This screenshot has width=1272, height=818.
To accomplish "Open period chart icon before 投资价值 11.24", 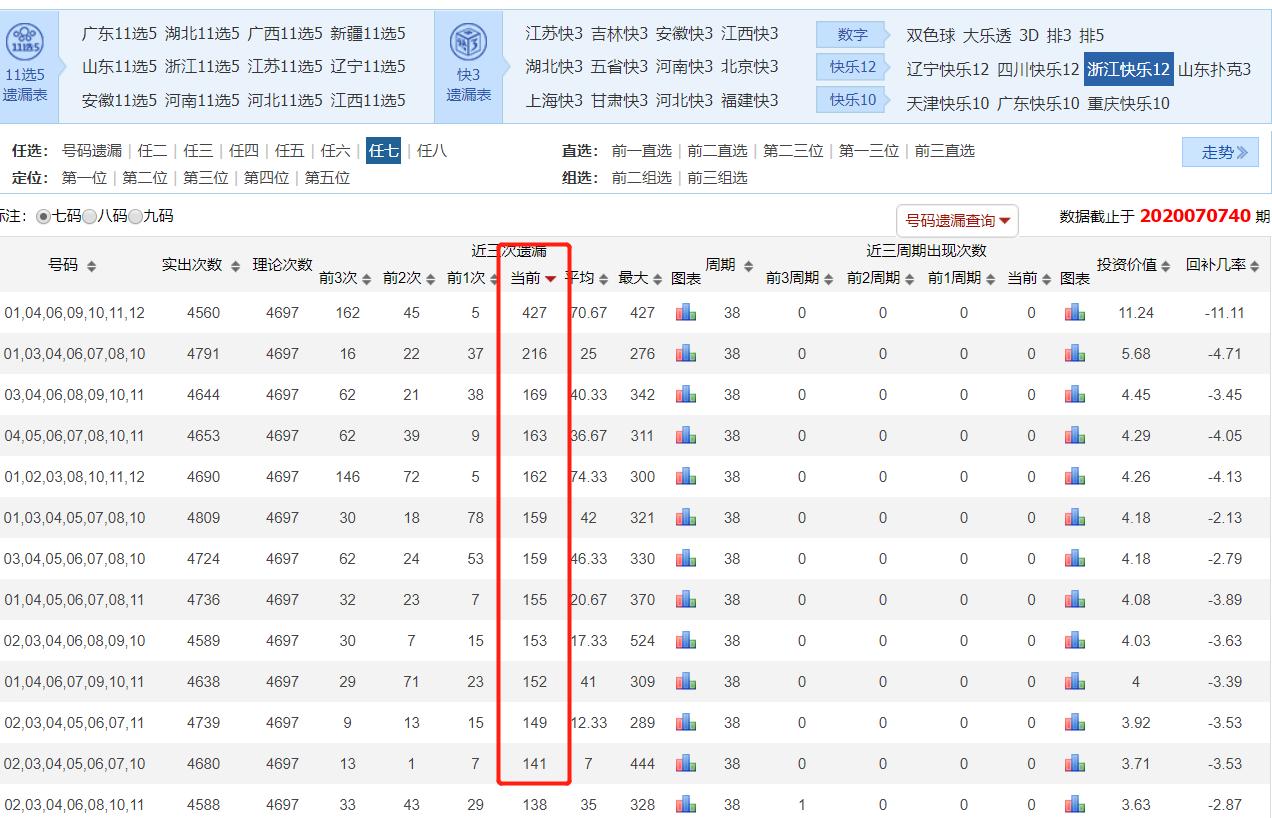I will tap(1075, 313).
